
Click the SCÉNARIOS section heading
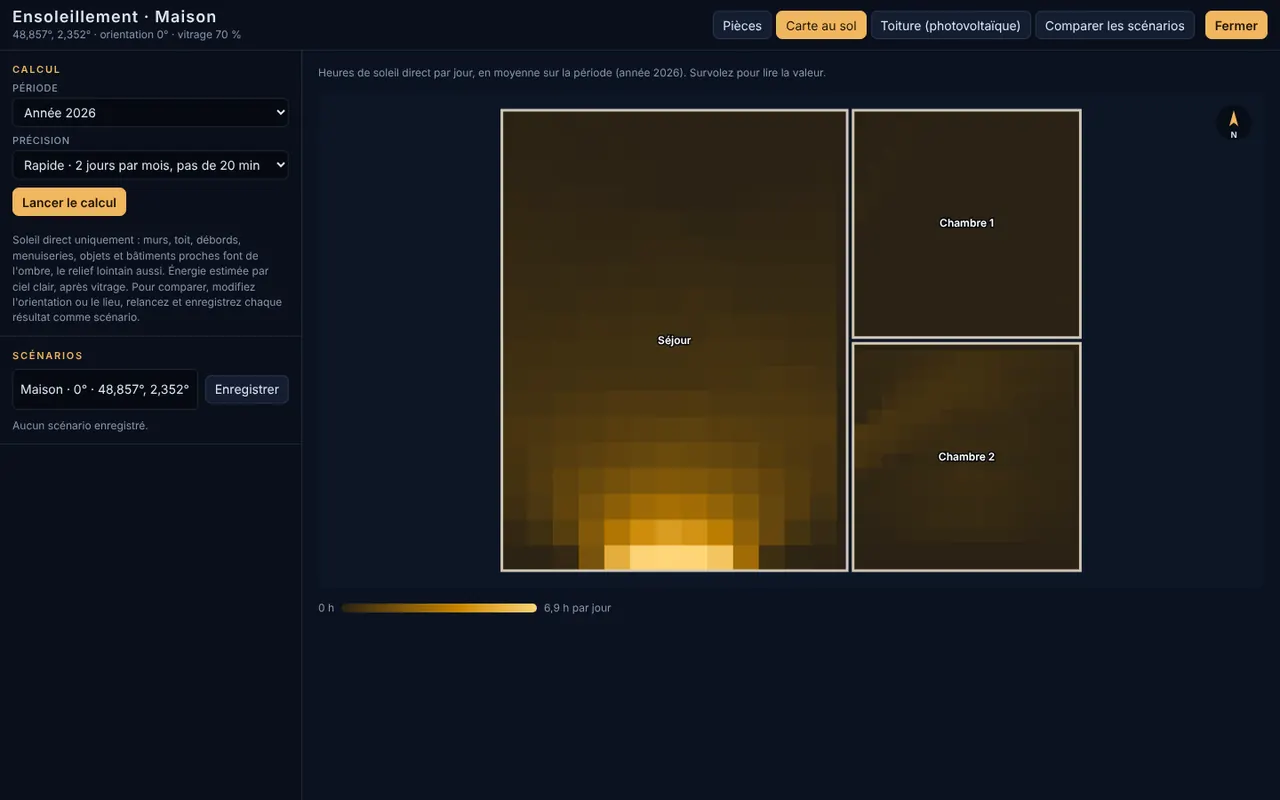pos(47,355)
